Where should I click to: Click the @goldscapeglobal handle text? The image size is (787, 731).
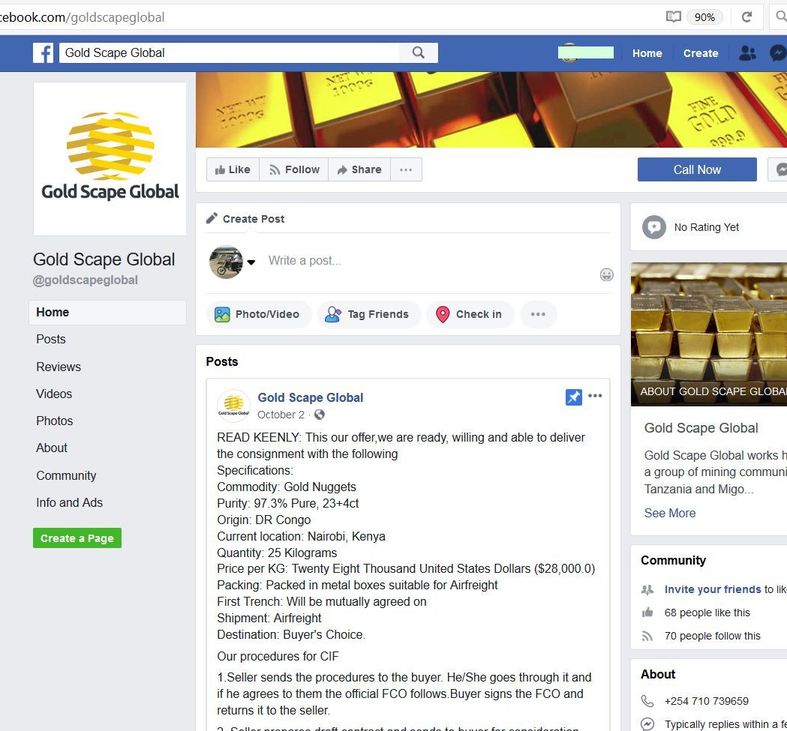[x=85, y=281]
